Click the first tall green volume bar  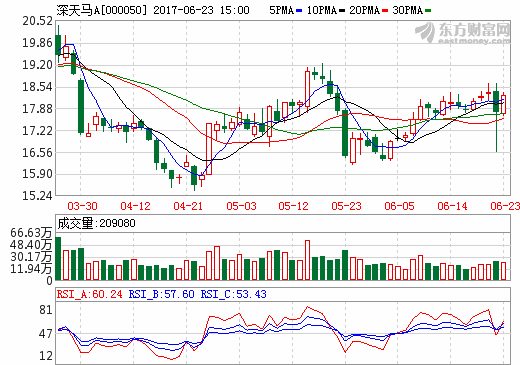point(58,258)
